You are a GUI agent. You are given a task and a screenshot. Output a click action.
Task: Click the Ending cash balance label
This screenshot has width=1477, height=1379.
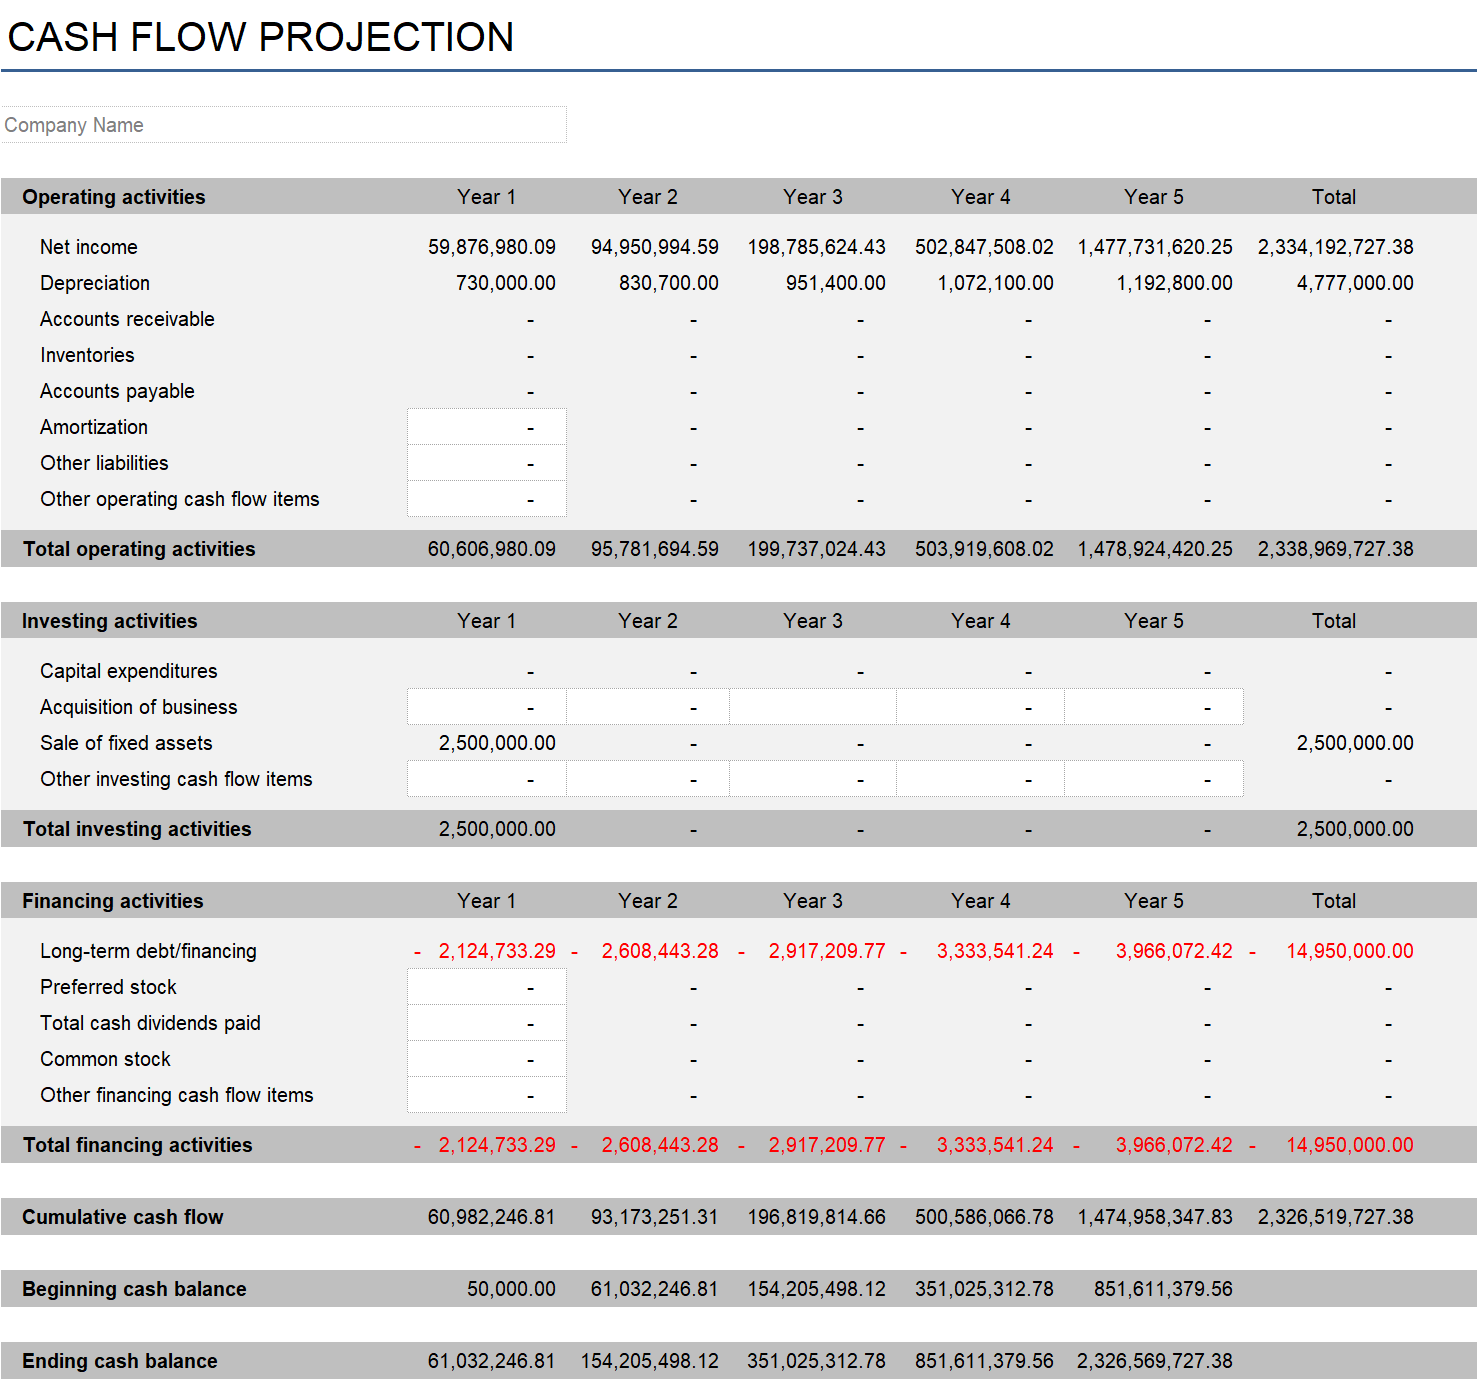(x=119, y=1361)
